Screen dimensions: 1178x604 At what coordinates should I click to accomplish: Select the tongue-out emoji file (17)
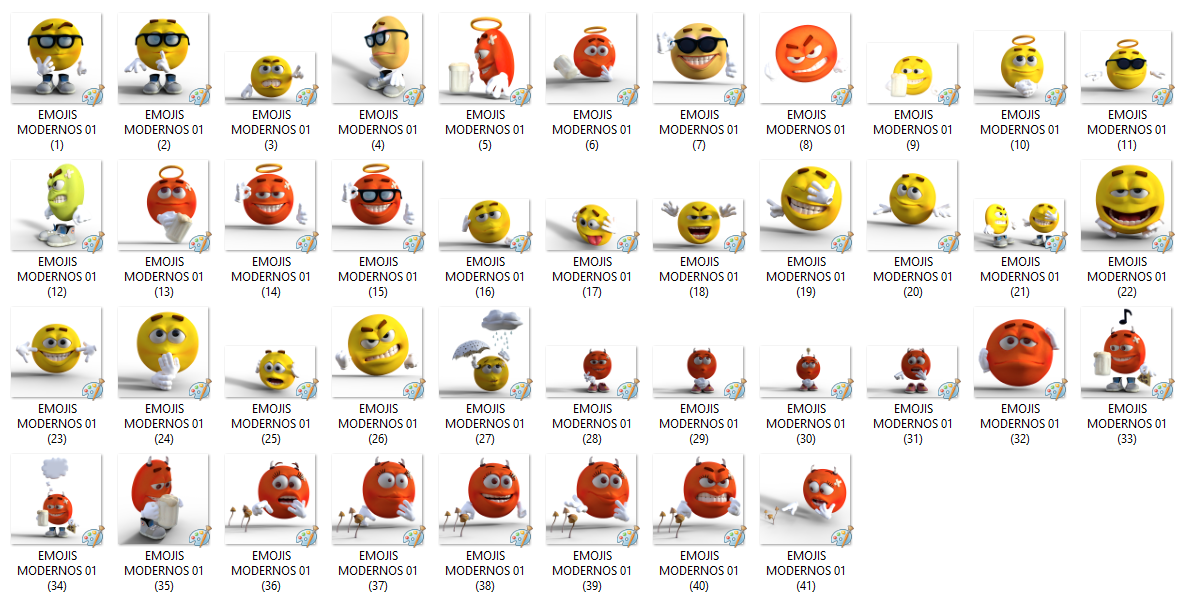point(591,224)
